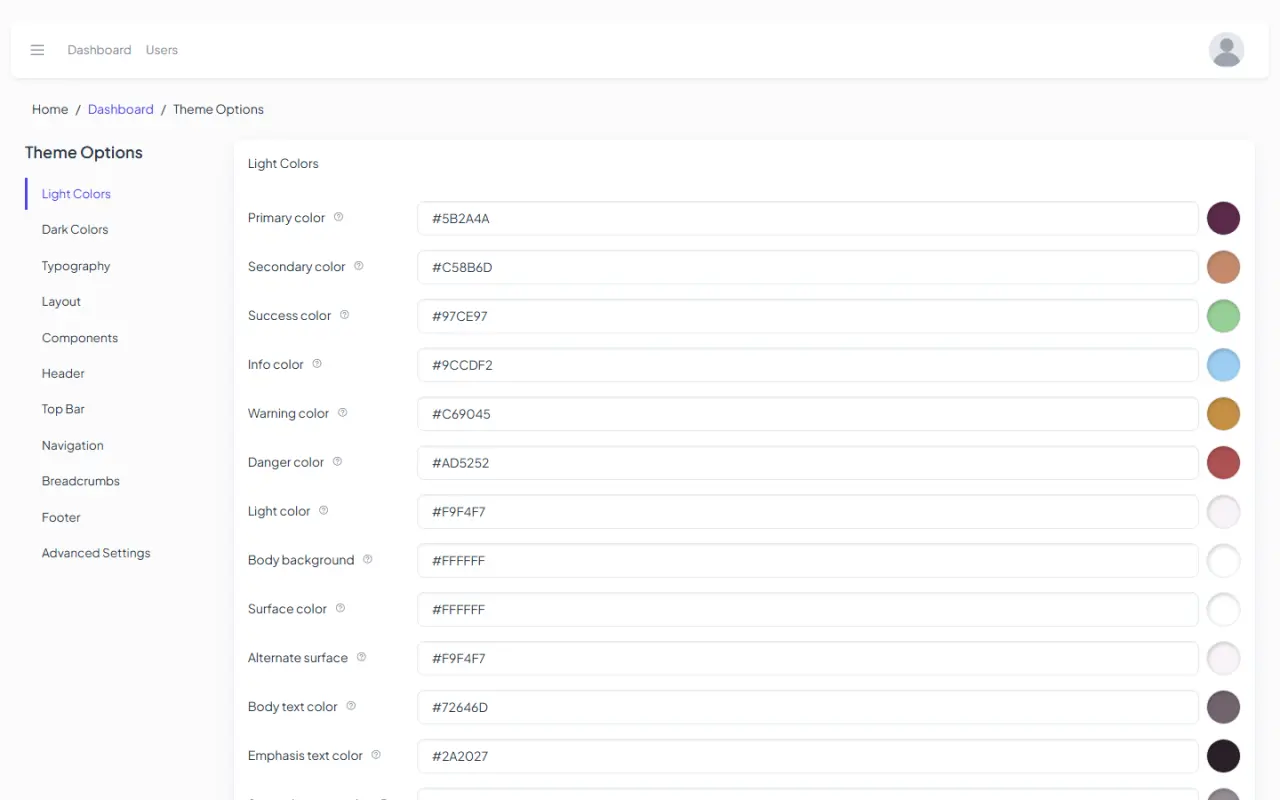Focus the Body background hex input

(808, 561)
